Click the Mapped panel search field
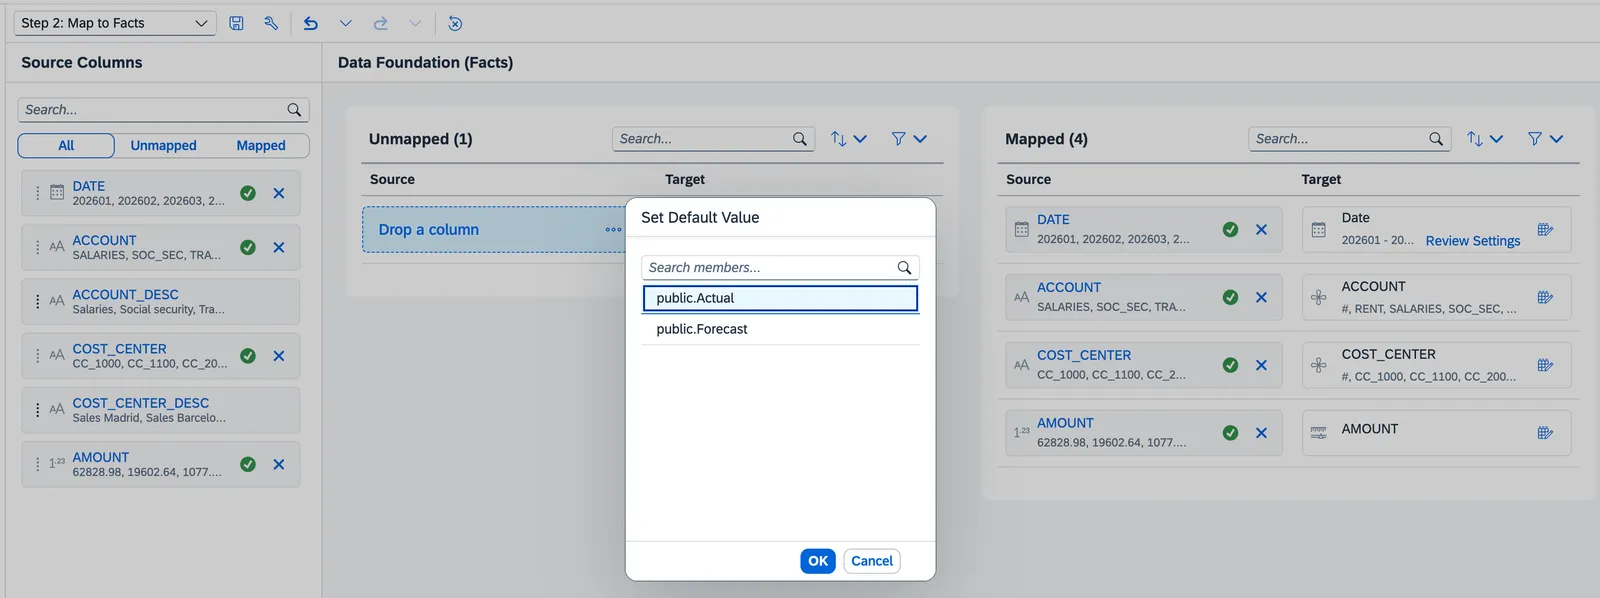1600x598 pixels. (1350, 139)
